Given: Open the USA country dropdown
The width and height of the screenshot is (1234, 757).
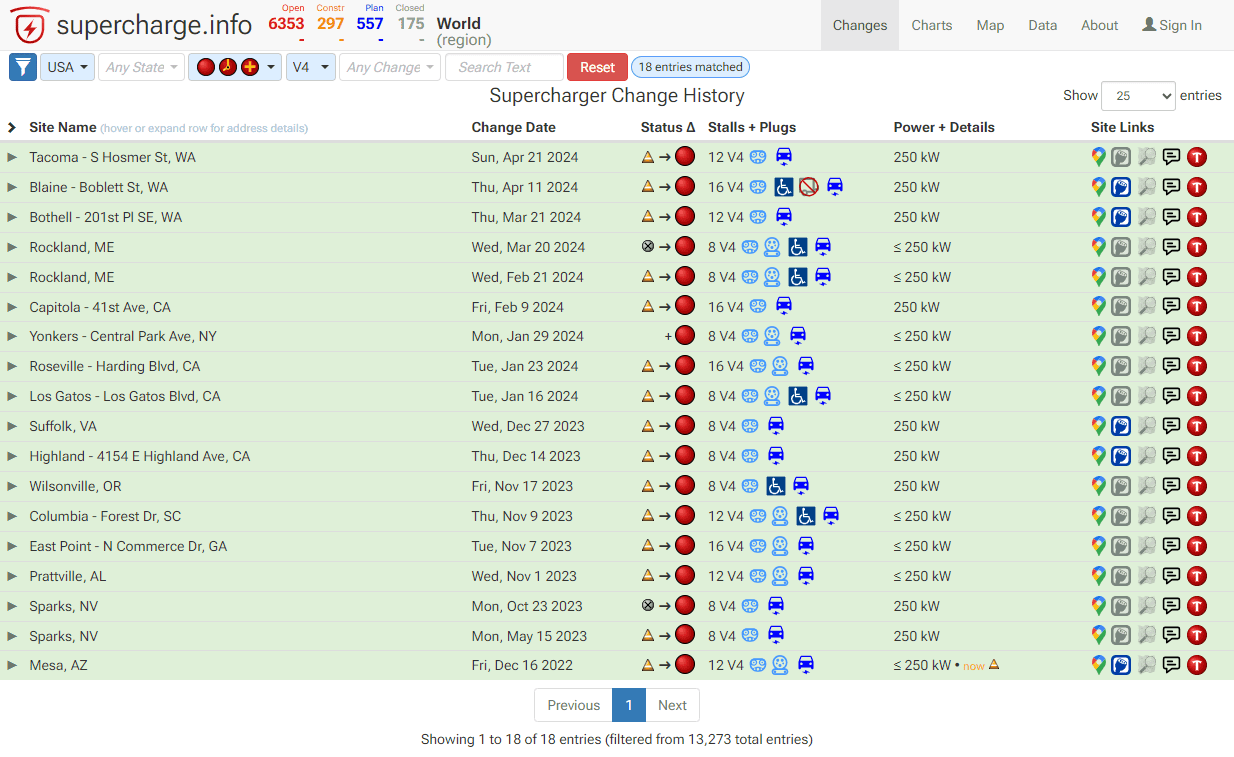Looking at the screenshot, I should click(68, 67).
